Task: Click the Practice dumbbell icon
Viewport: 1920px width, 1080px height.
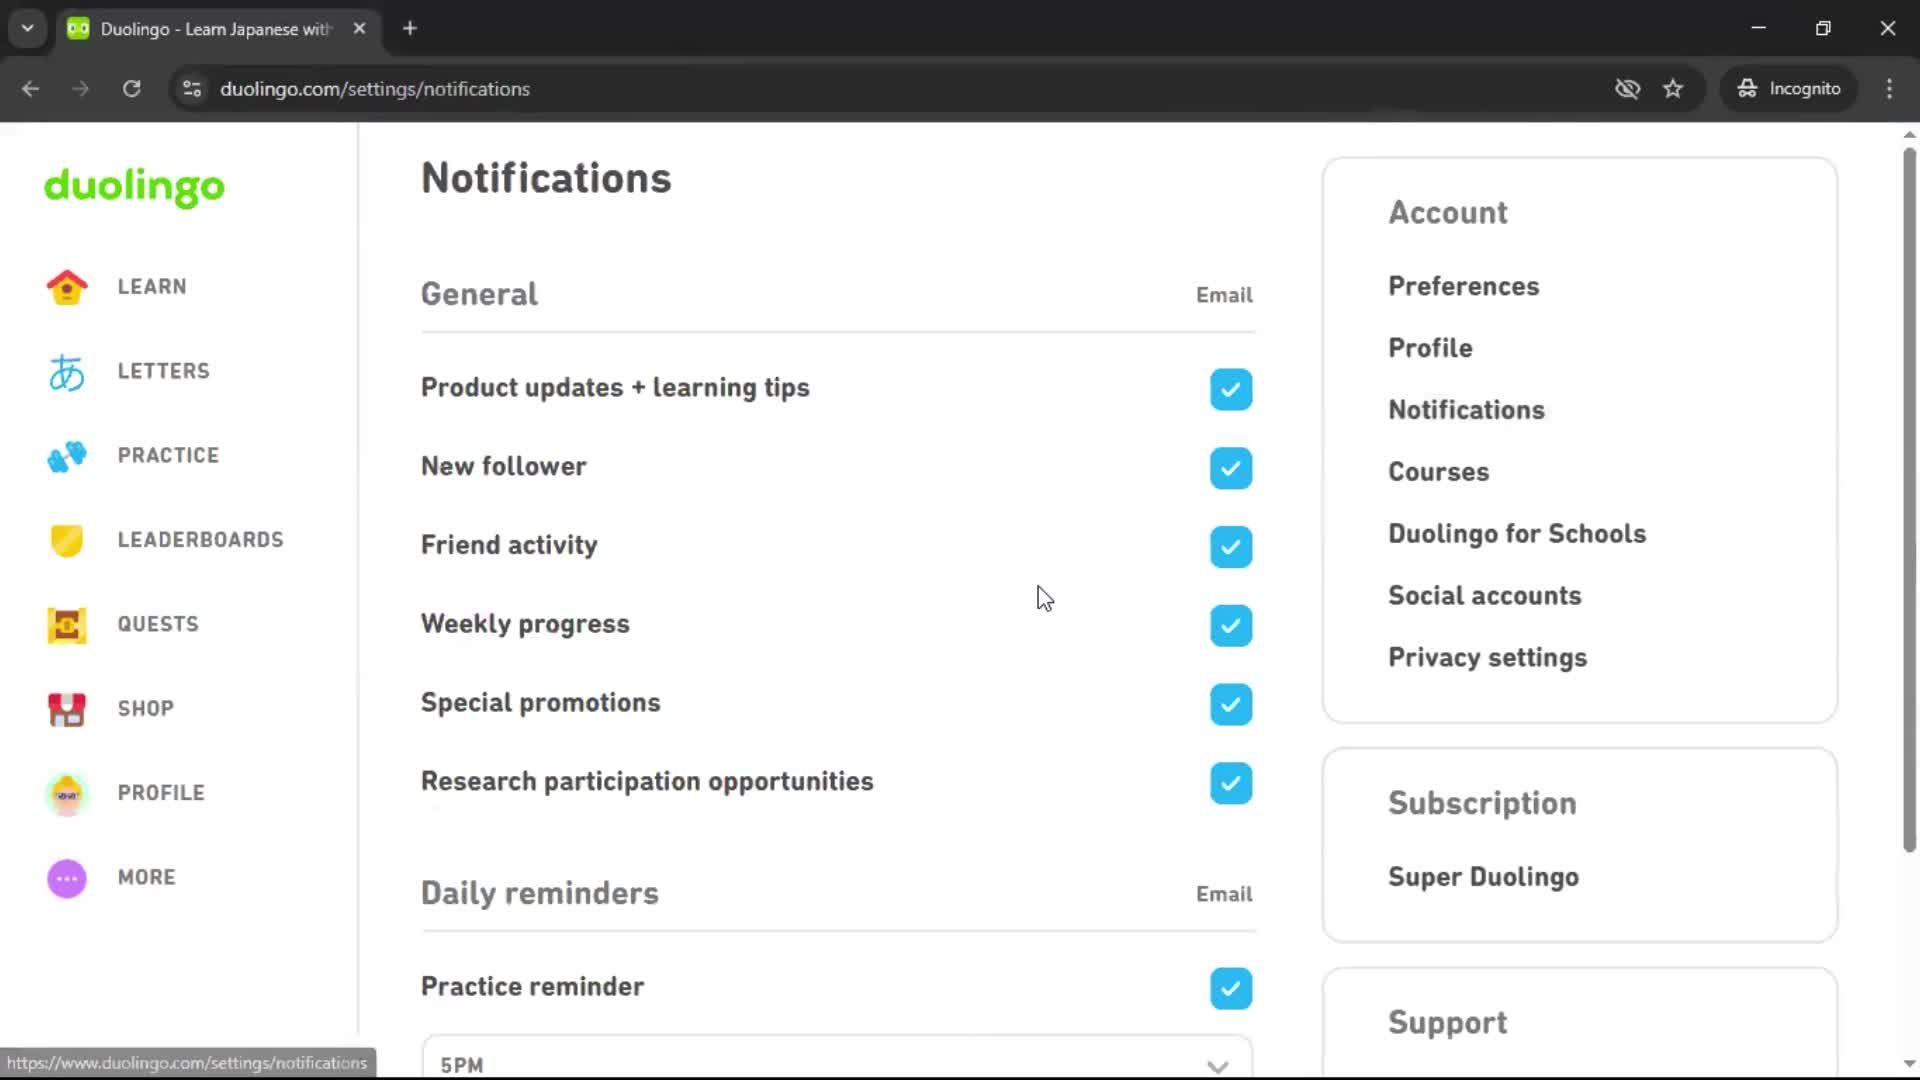Action: (x=66, y=456)
